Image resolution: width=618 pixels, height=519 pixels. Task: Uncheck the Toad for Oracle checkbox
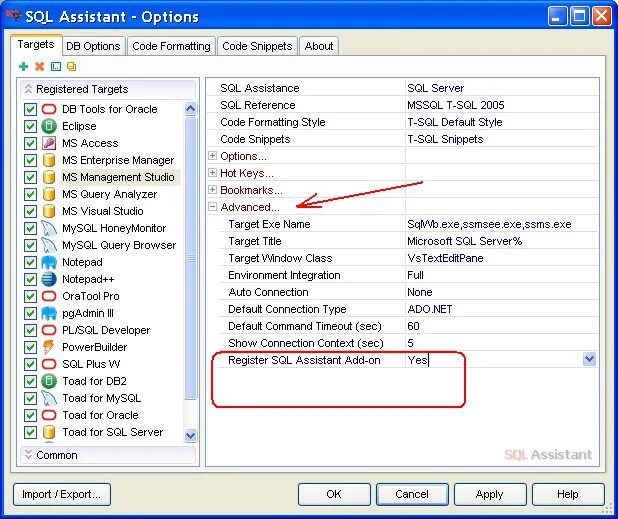[30, 415]
